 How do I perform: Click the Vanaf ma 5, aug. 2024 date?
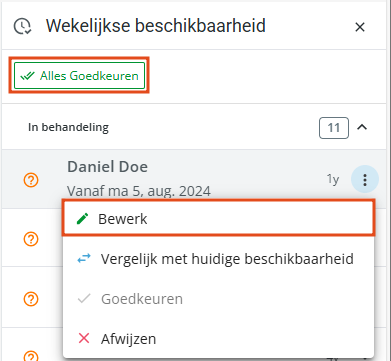139,191
